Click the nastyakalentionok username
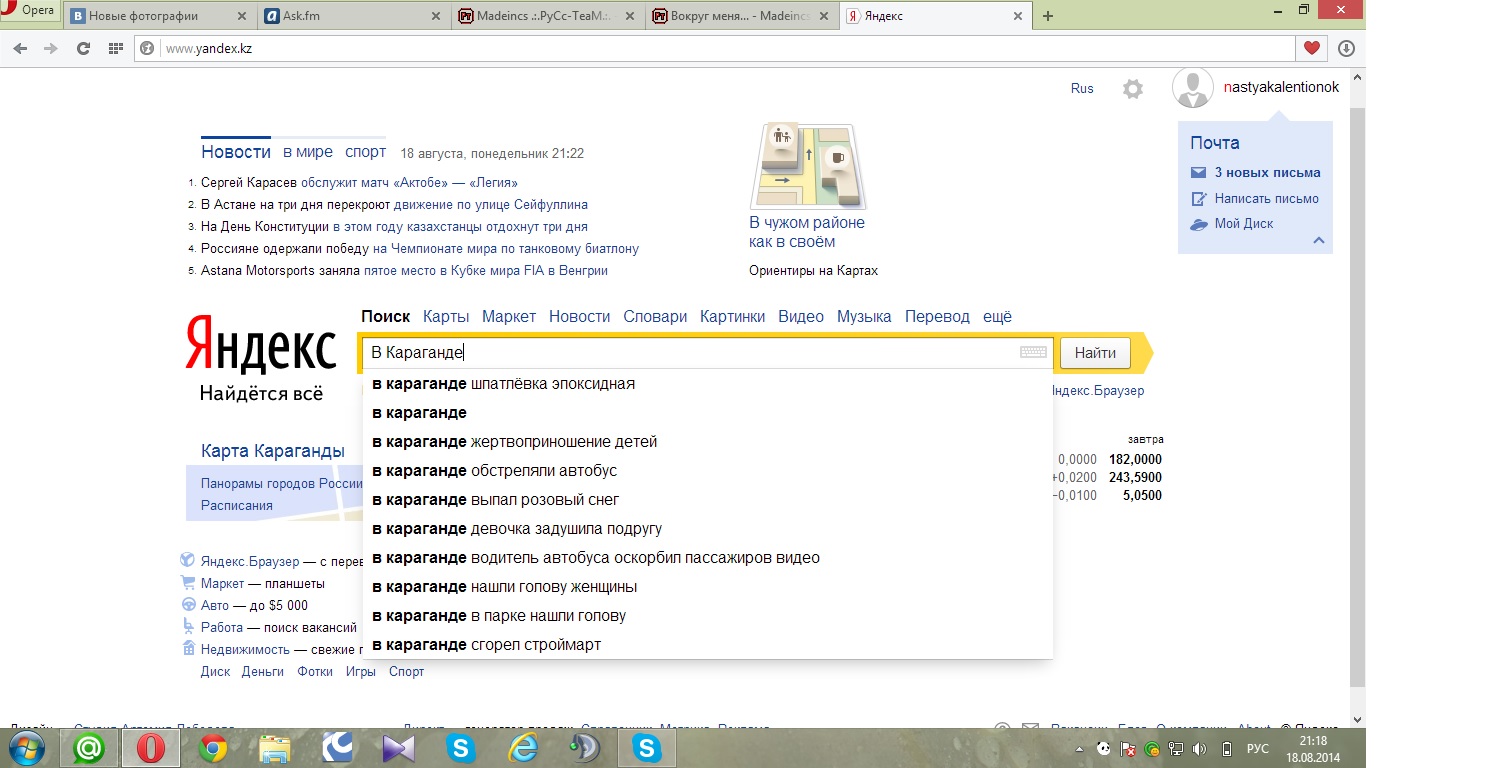The width and height of the screenshot is (1500, 768). 1281,88
